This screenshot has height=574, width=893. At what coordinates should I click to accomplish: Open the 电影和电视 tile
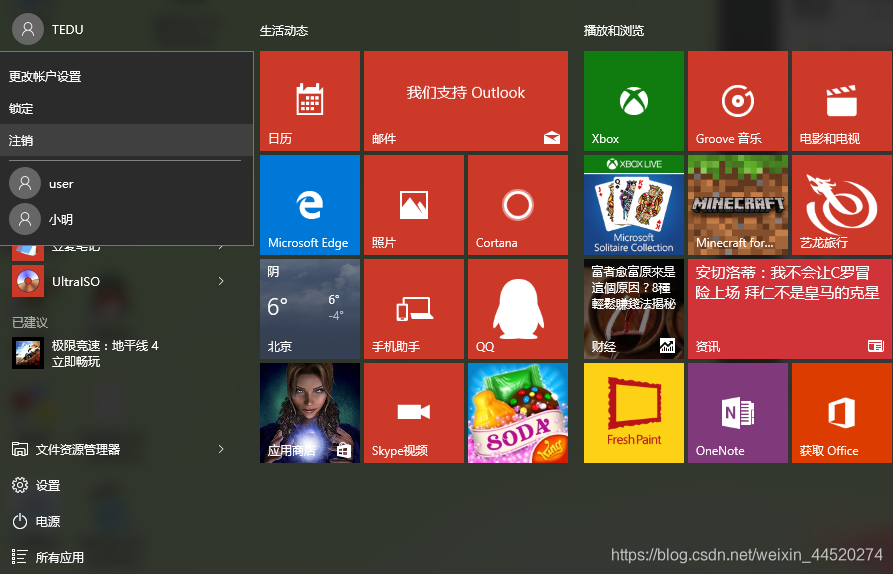point(842,101)
